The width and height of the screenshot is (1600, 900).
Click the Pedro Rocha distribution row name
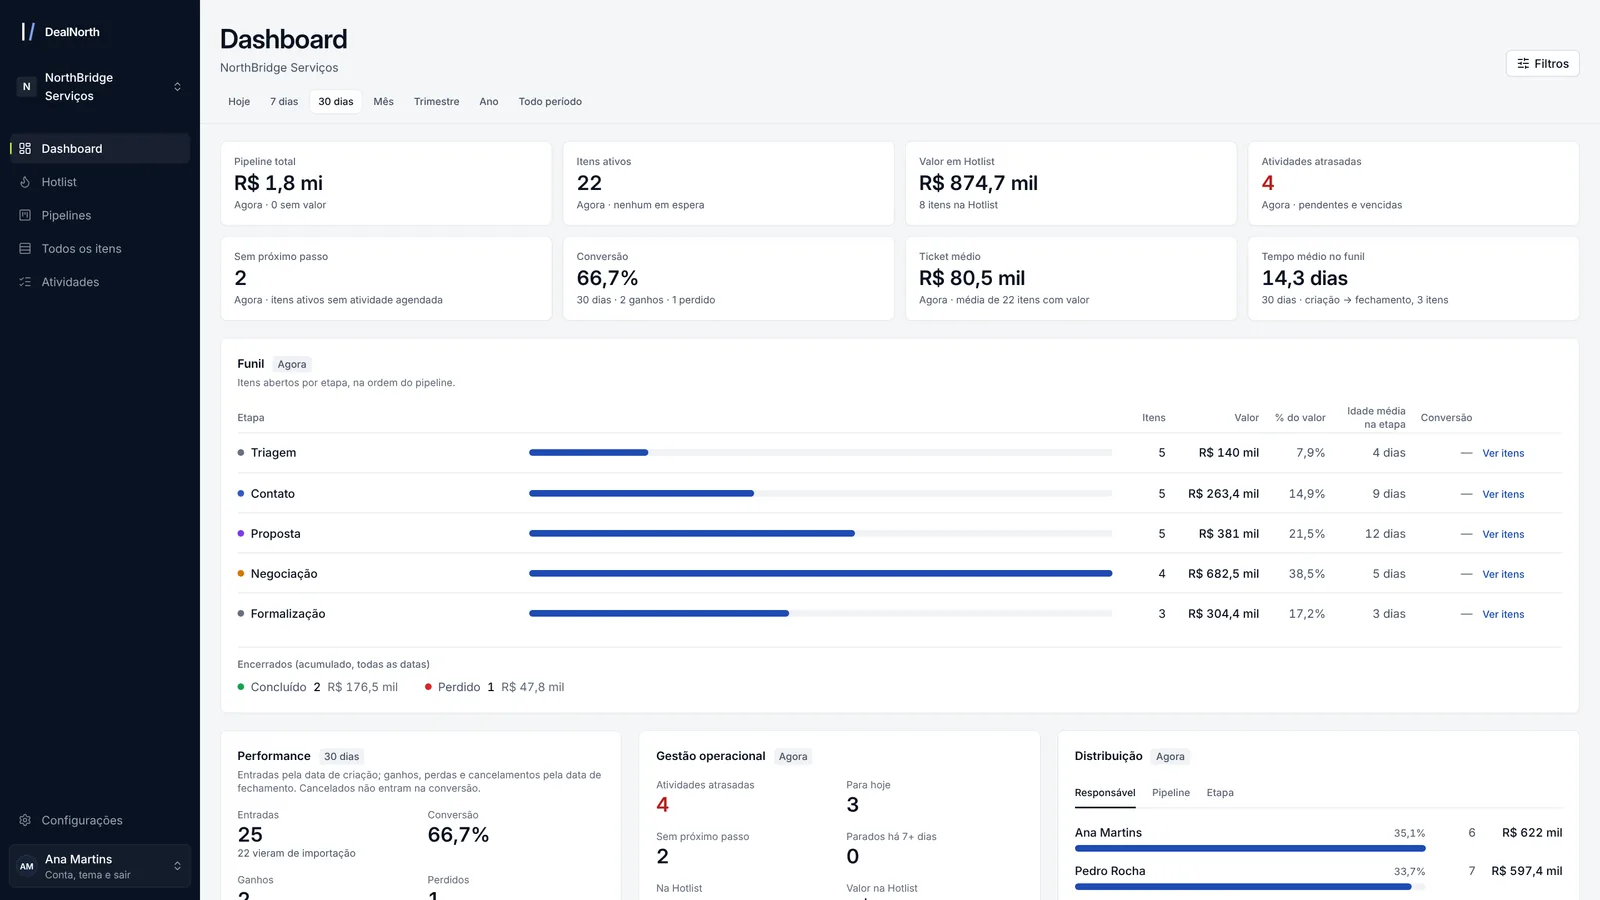(1110, 871)
